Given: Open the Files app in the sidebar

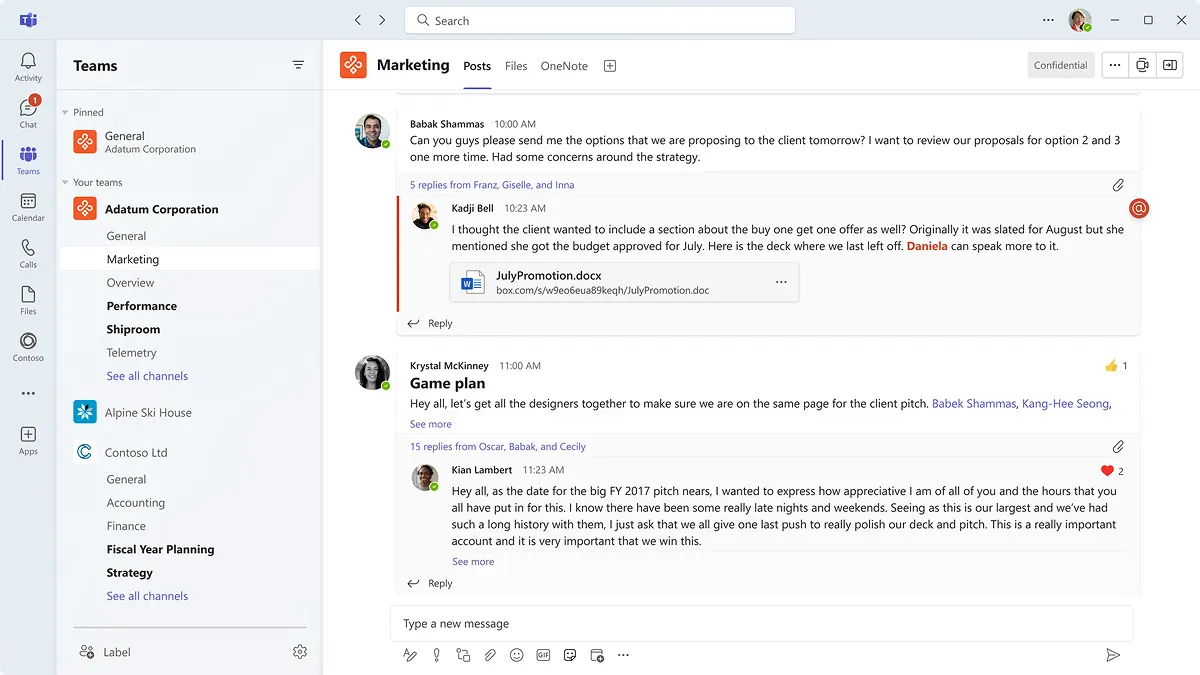Looking at the screenshot, I should click(28, 300).
